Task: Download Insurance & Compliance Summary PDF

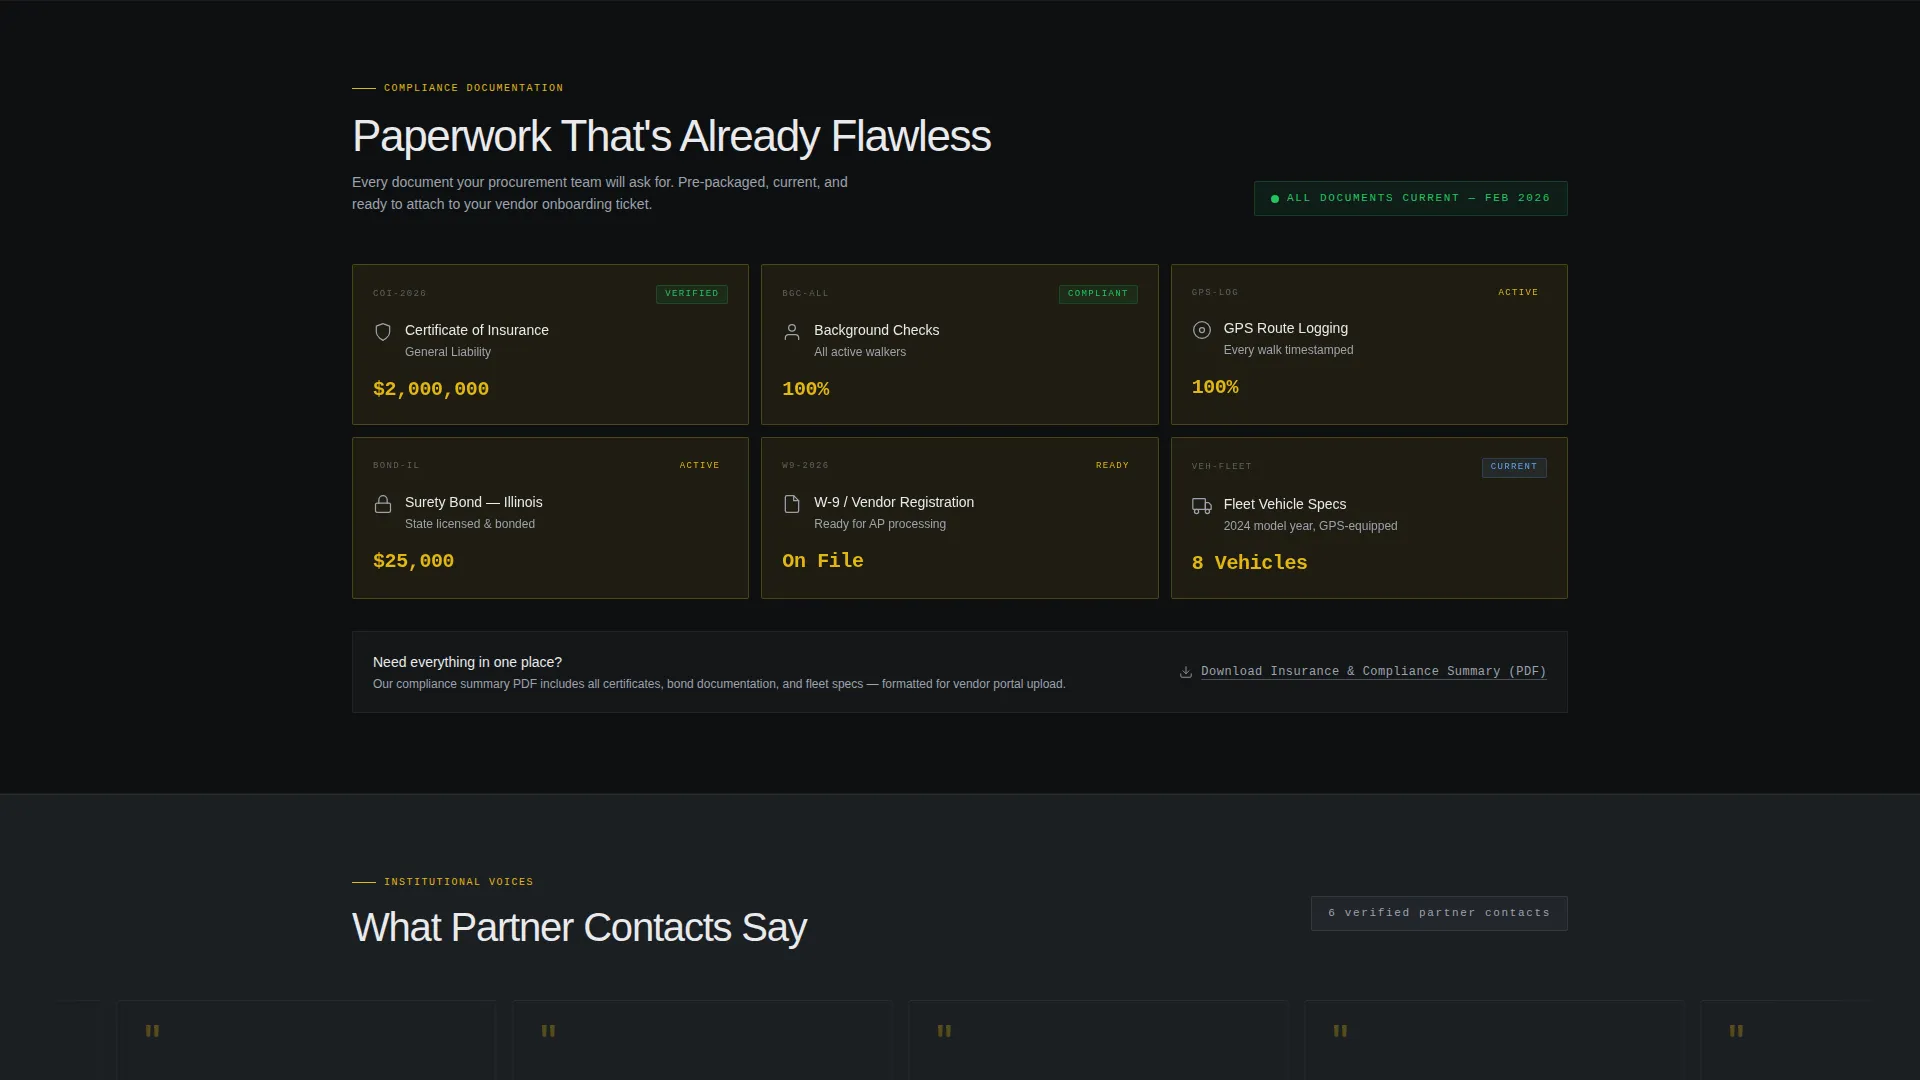Action: click(x=1373, y=672)
